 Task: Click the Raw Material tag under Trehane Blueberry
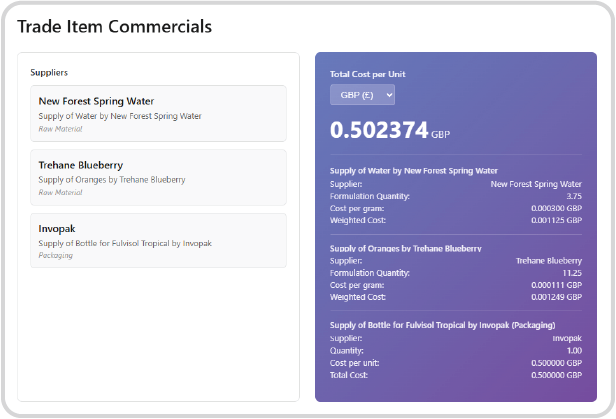tap(60, 192)
